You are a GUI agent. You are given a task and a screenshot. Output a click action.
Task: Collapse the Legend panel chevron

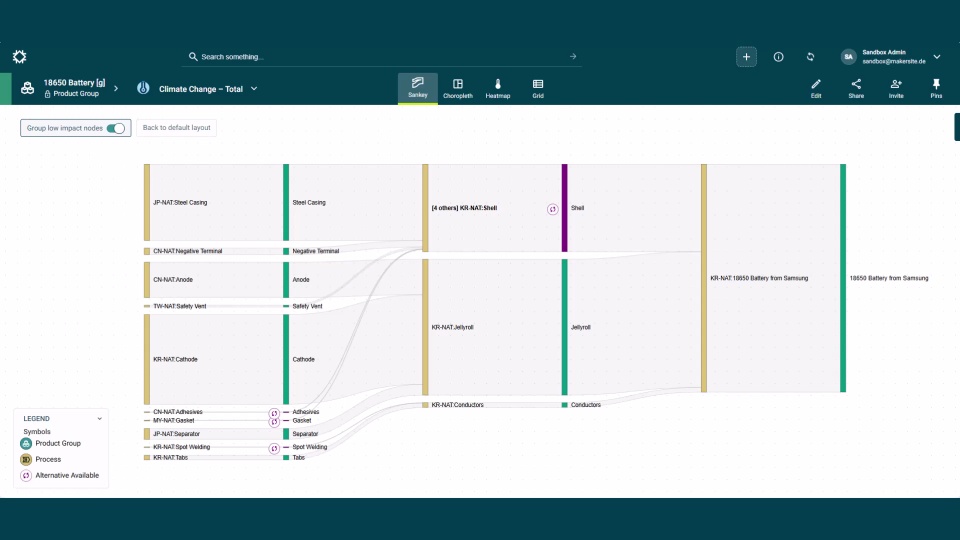click(99, 419)
